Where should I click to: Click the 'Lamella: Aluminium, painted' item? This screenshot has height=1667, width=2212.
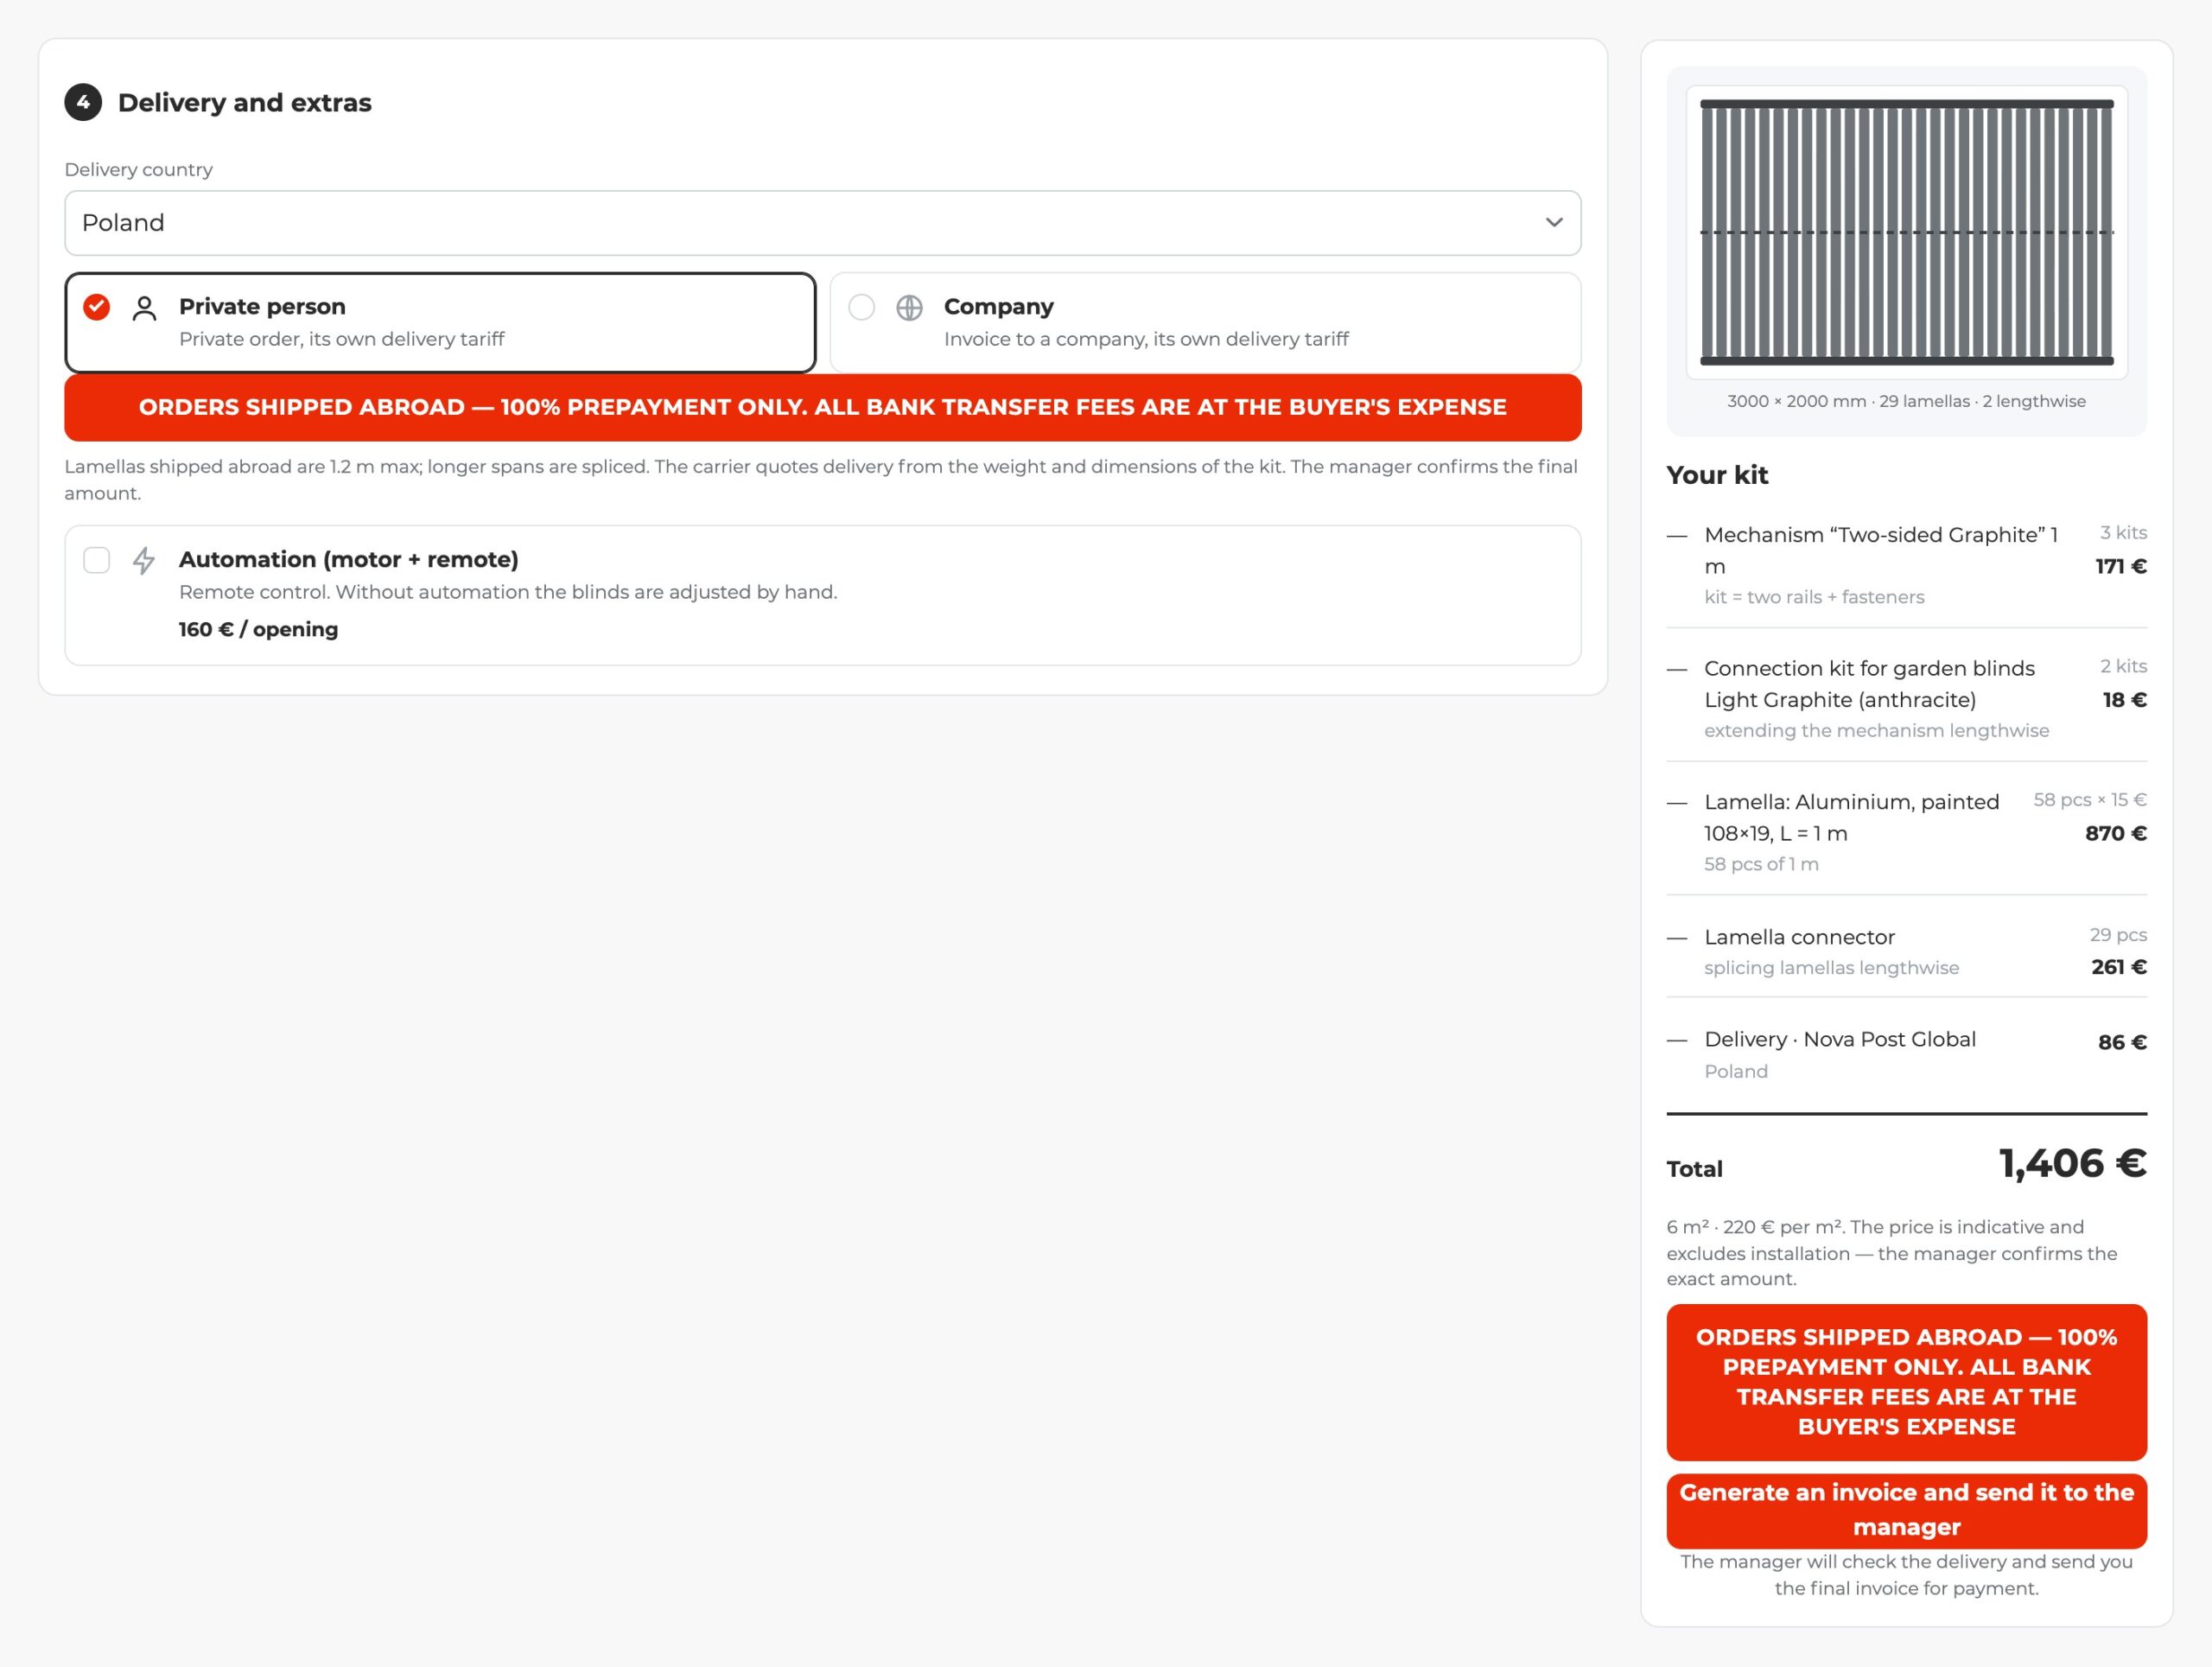(1851, 817)
